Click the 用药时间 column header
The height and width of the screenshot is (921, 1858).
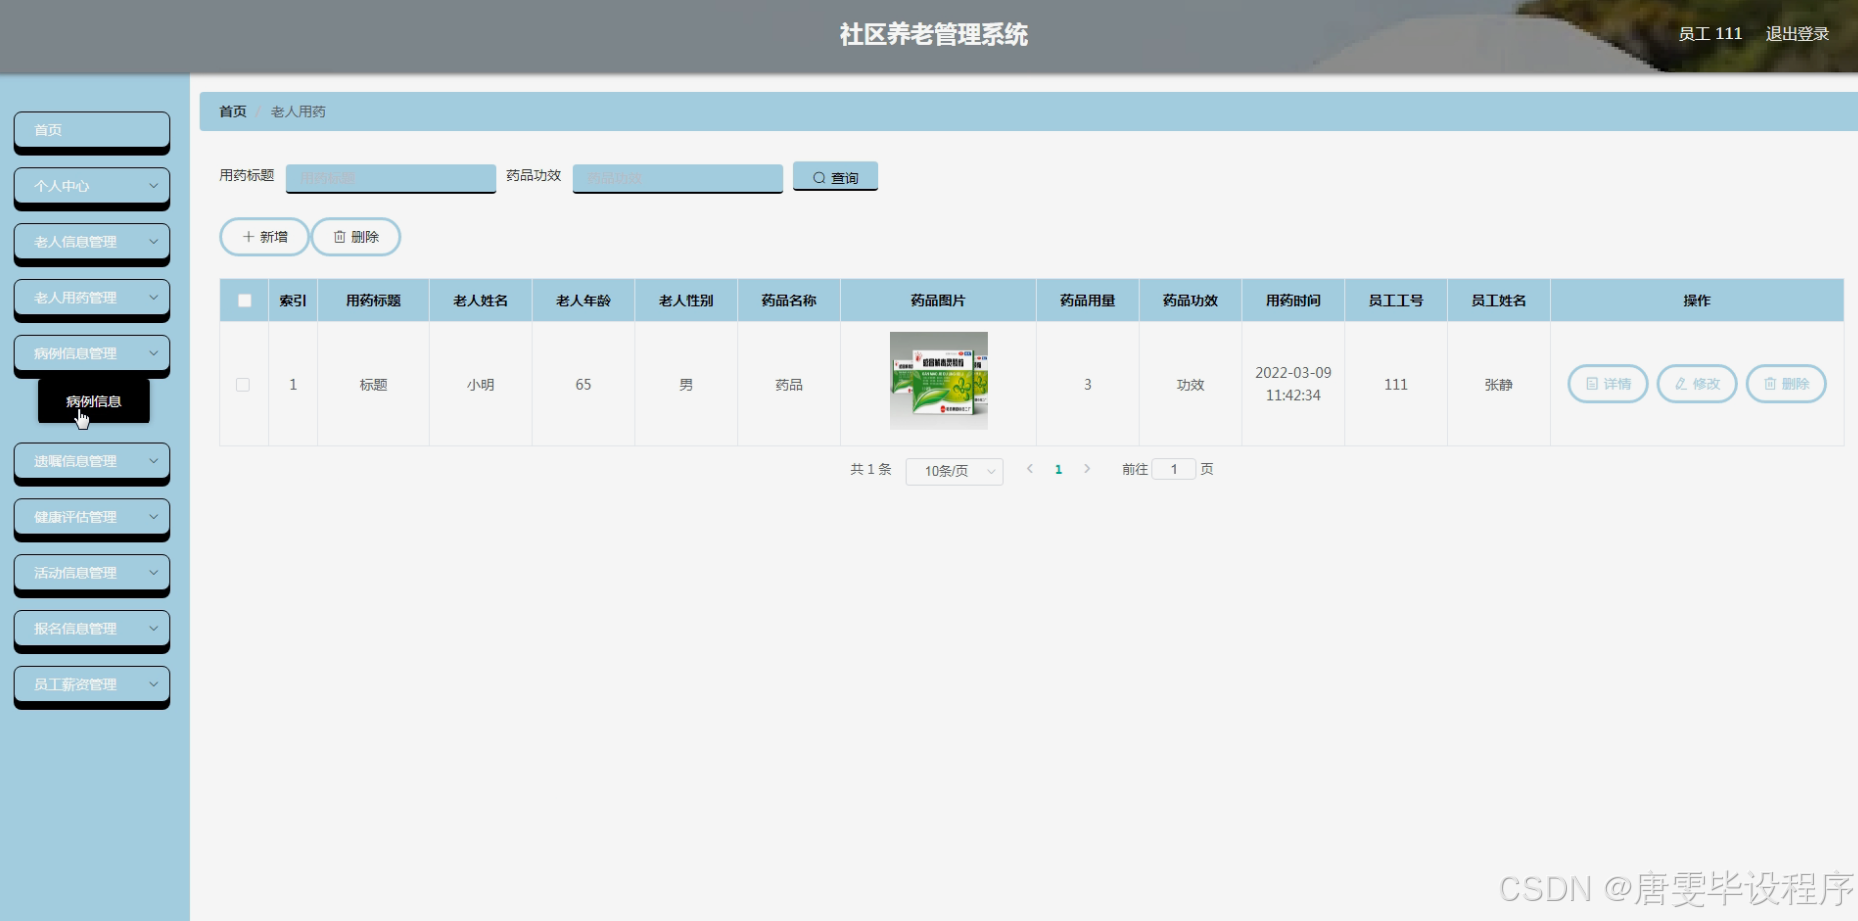tap(1293, 301)
